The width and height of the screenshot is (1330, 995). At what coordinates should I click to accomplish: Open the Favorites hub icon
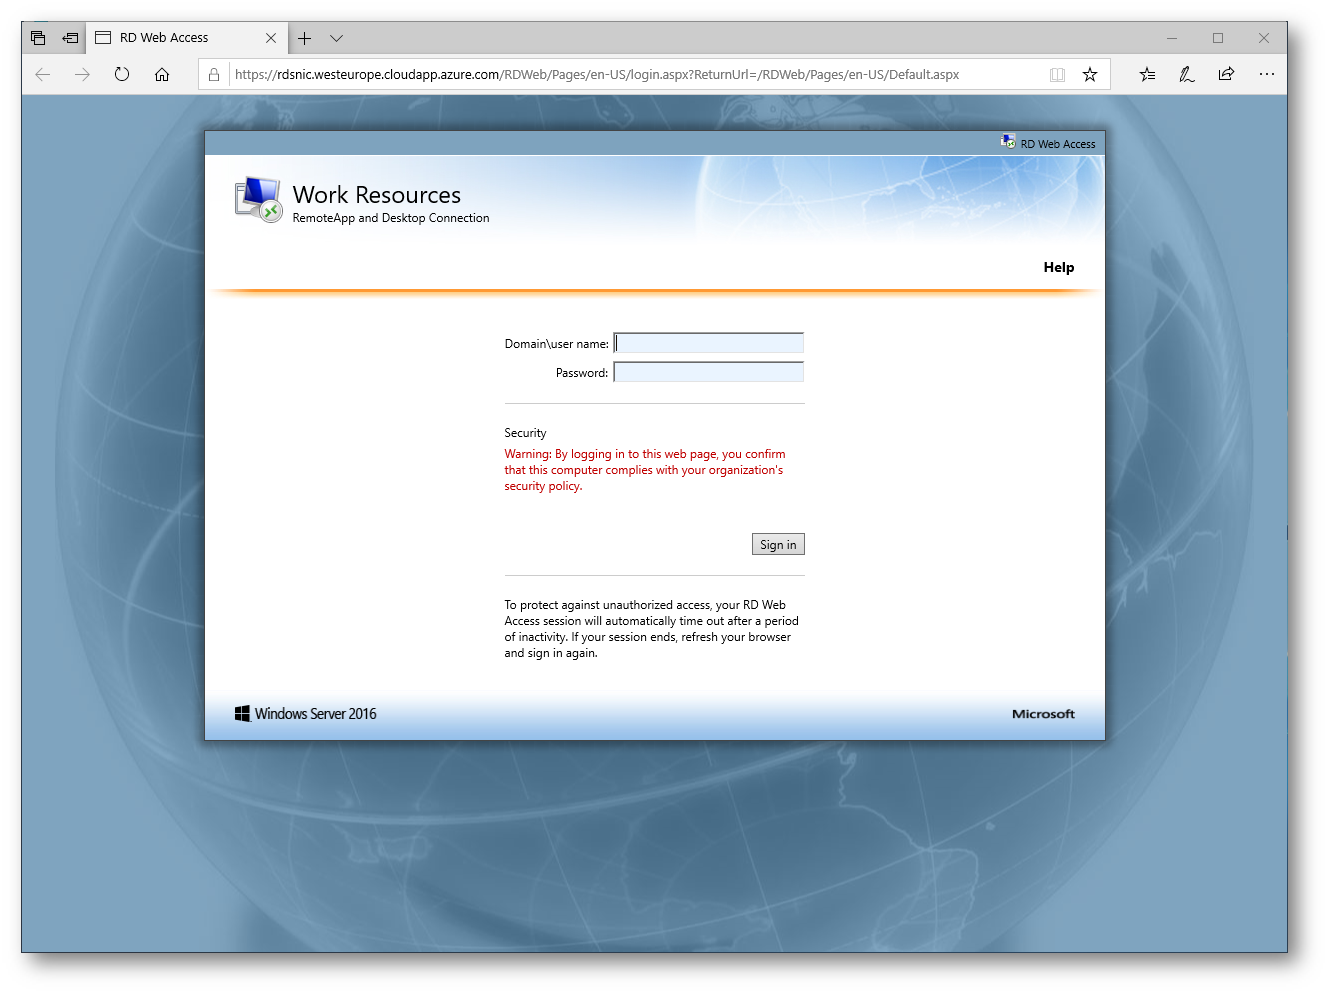click(1147, 74)
